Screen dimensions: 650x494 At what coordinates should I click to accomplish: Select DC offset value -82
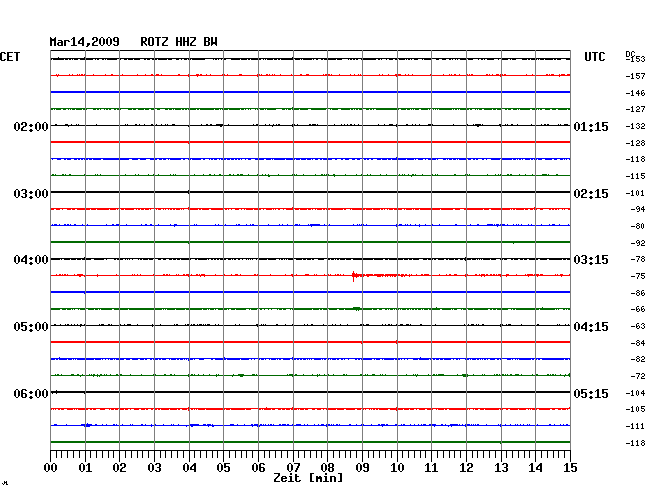pyautogui.click(x=638, y=360)
